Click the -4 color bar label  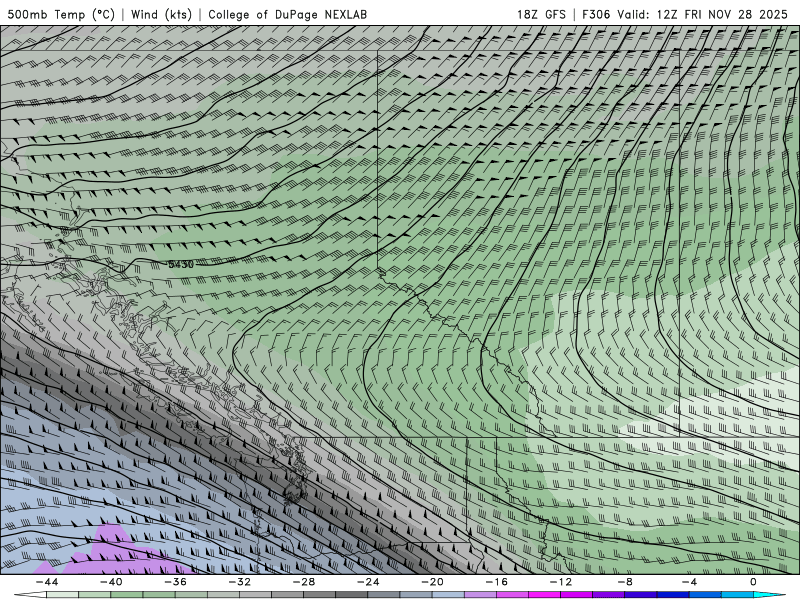(690, 582)
